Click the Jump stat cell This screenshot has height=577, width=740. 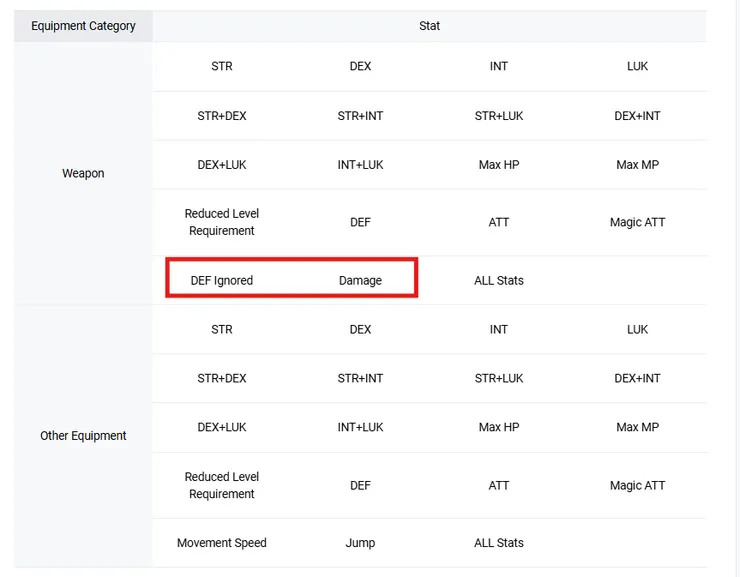coord(360,543)
